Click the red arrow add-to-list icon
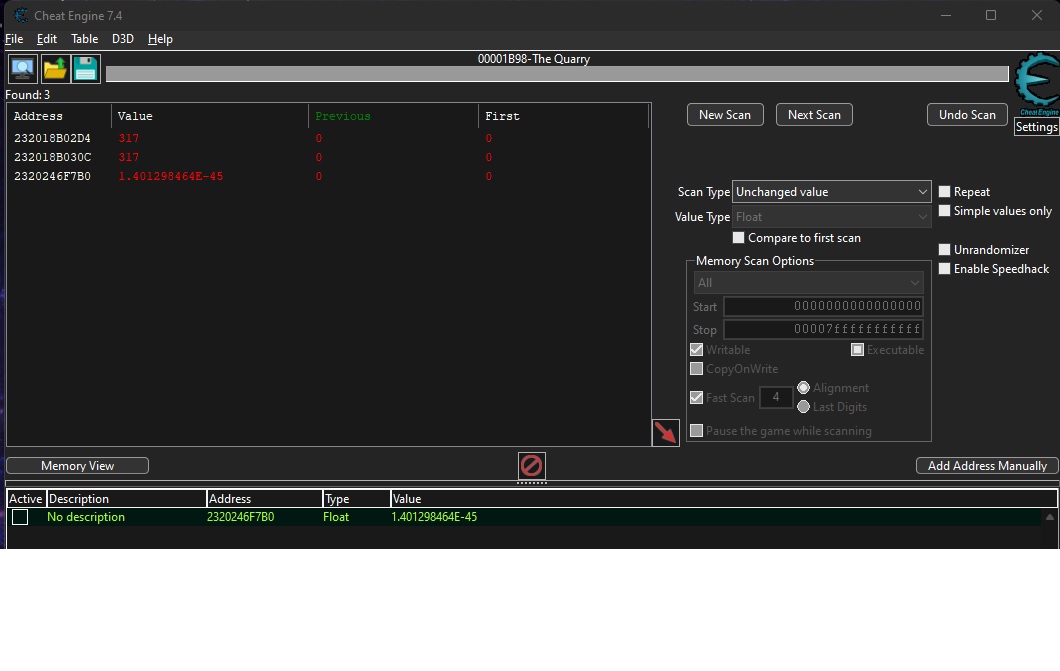The width and height of the screenshot is (1060, 671). [x=665, y=433]
